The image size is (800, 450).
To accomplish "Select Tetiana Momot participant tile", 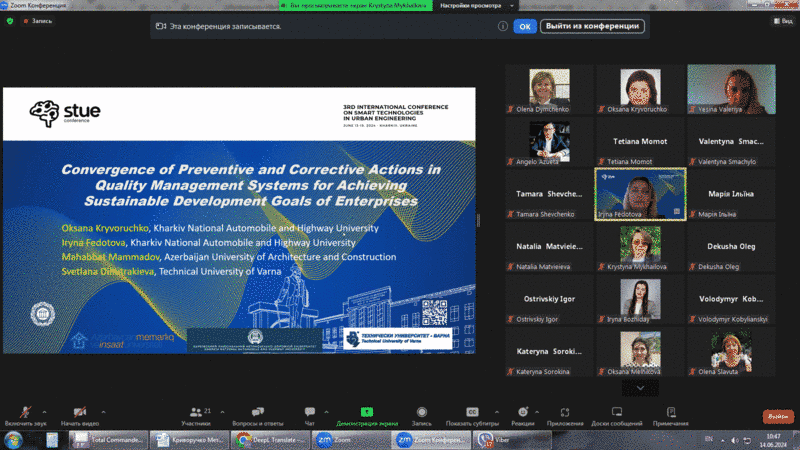I will tap(640, 142).
